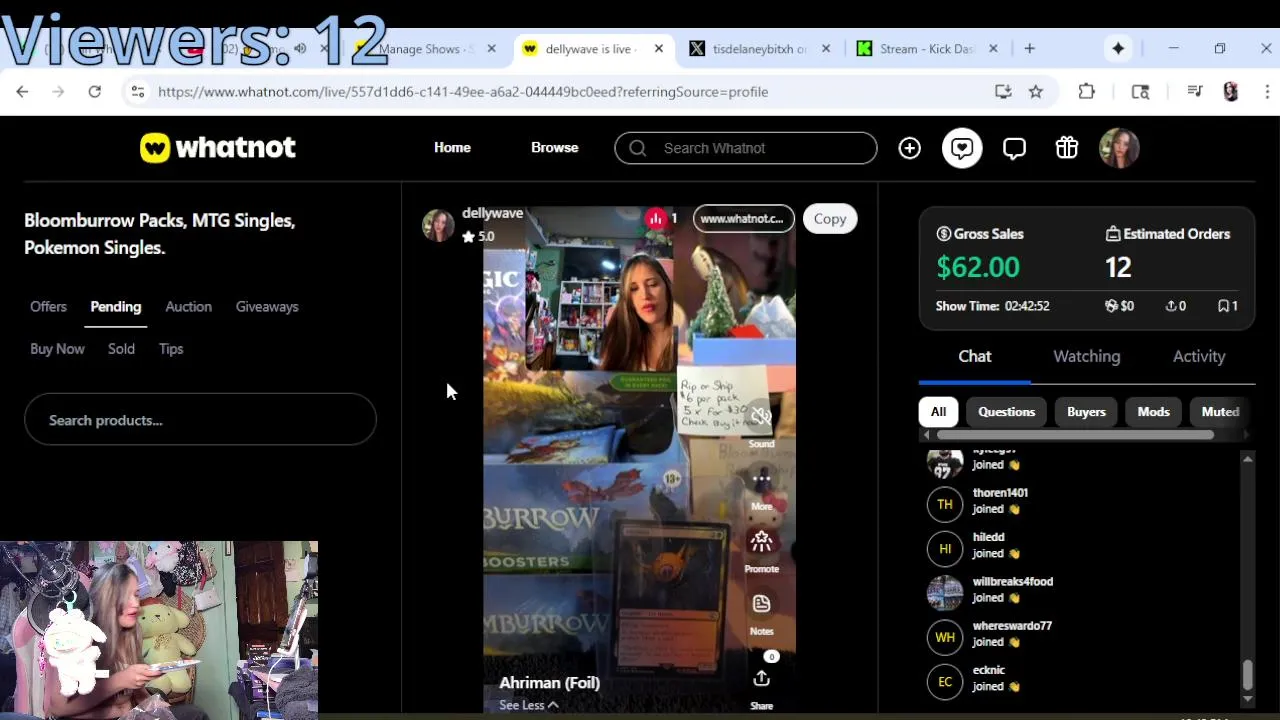Click the site information icon in address bar
The image size is (1280, 720).
click(x=137, y=91)
